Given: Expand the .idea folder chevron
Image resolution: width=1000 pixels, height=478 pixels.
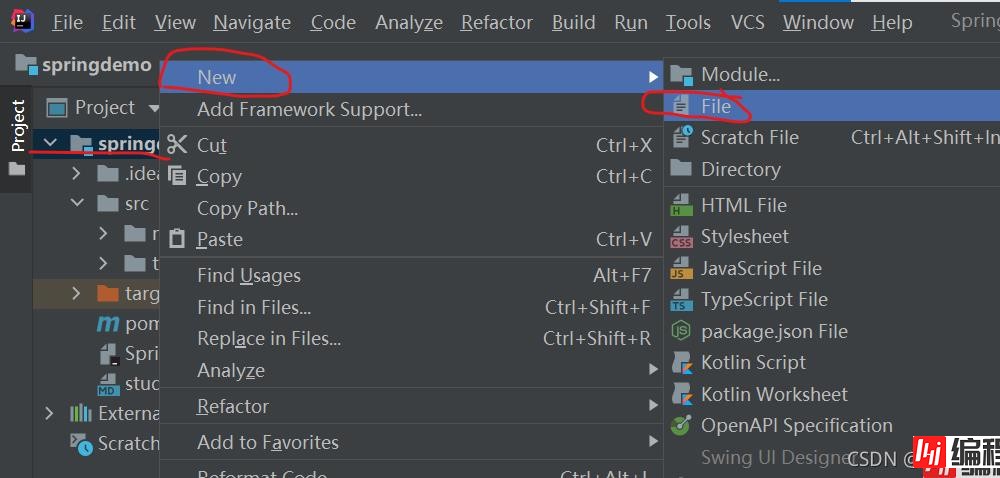Looking at the screenshot, I should [x=77, y=174].
